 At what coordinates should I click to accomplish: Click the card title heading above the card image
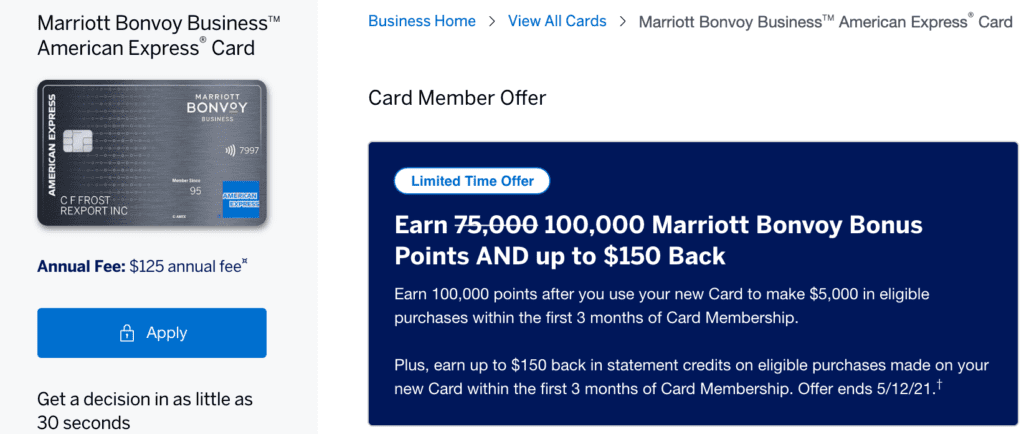[146, 35]
